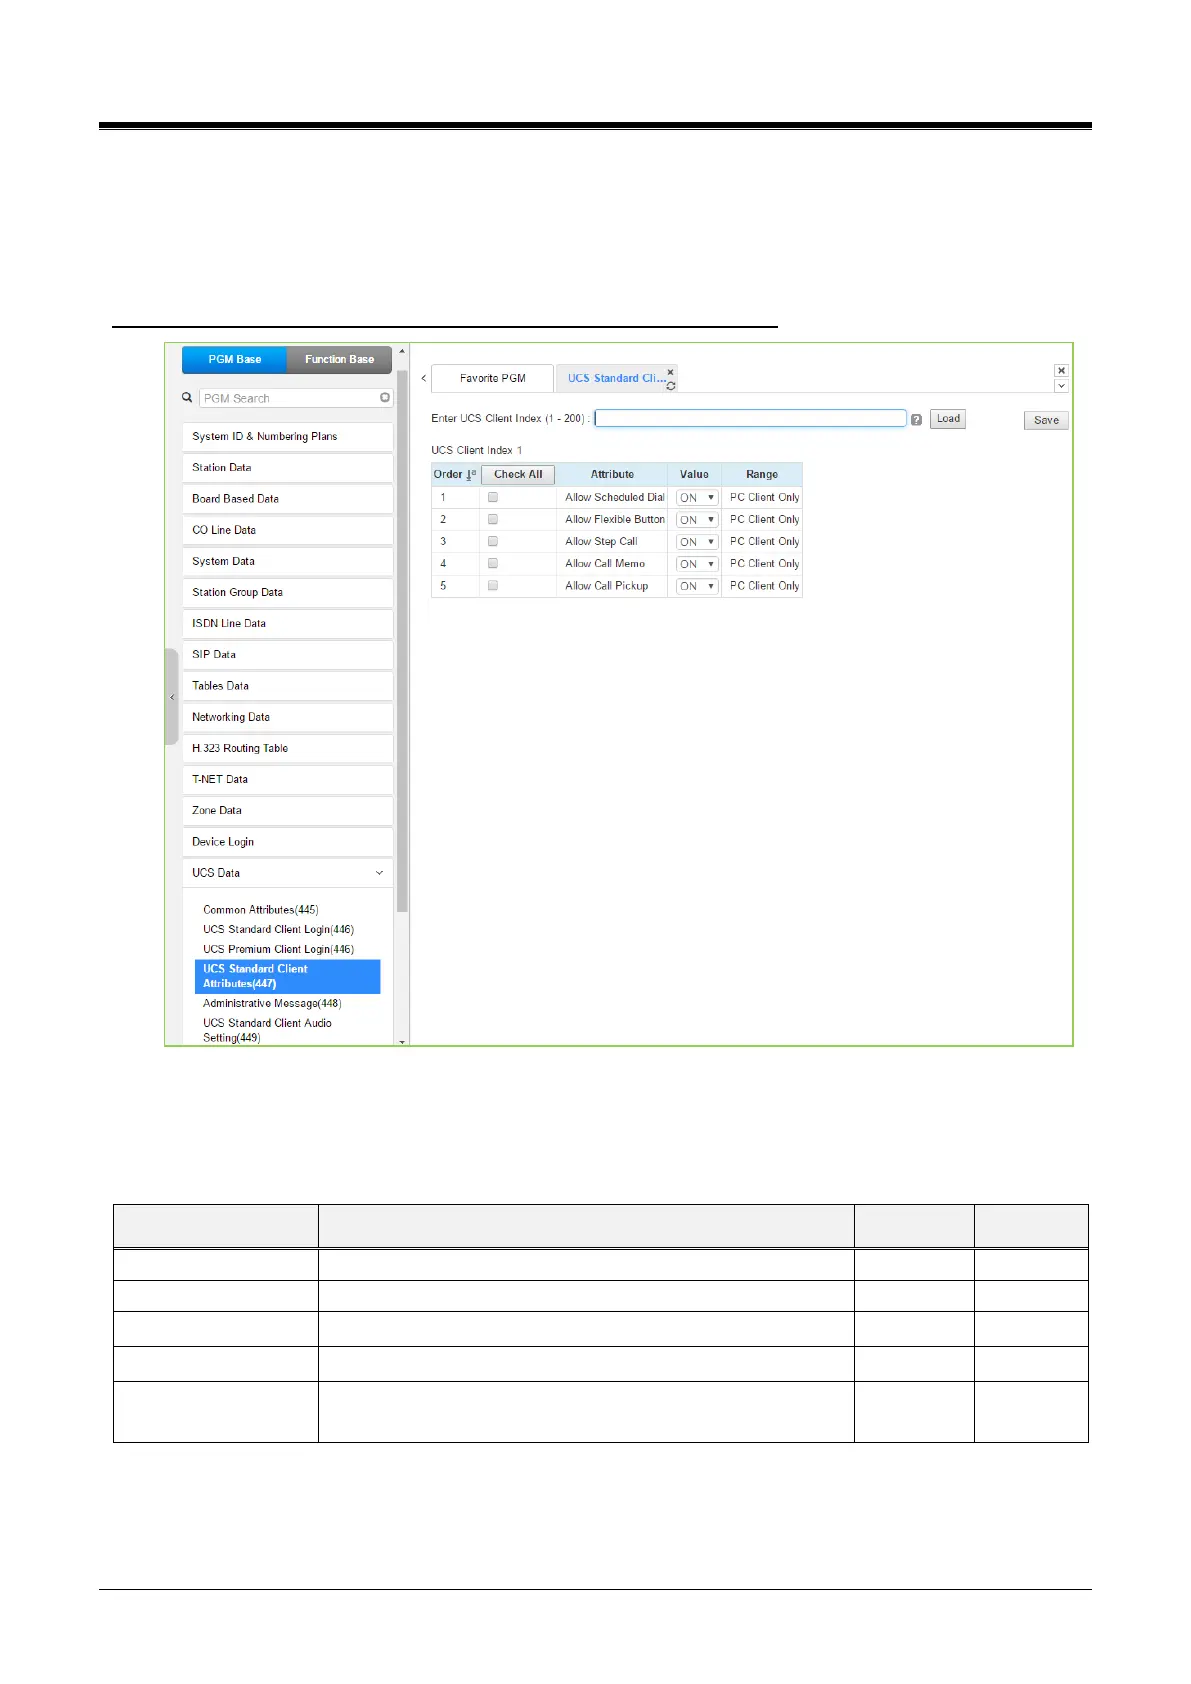Open the help question-mark icon

[x=916, y=420]
